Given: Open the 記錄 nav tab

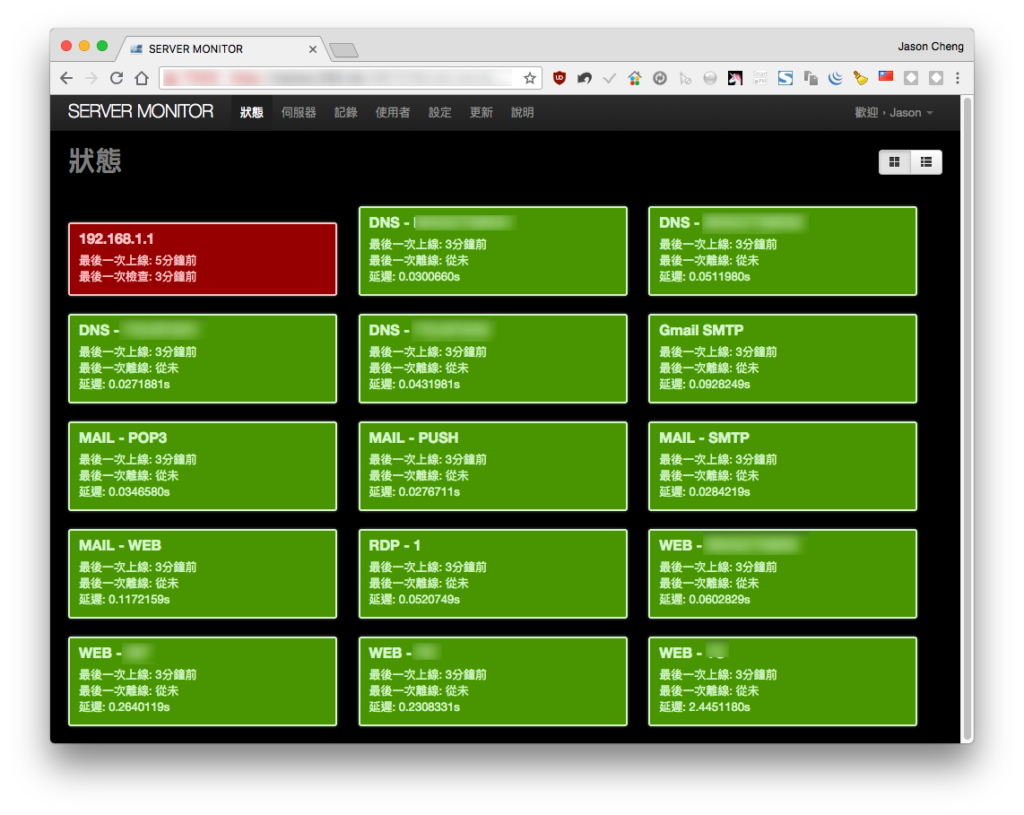Looking at the screenshot, I should [345, 112].
